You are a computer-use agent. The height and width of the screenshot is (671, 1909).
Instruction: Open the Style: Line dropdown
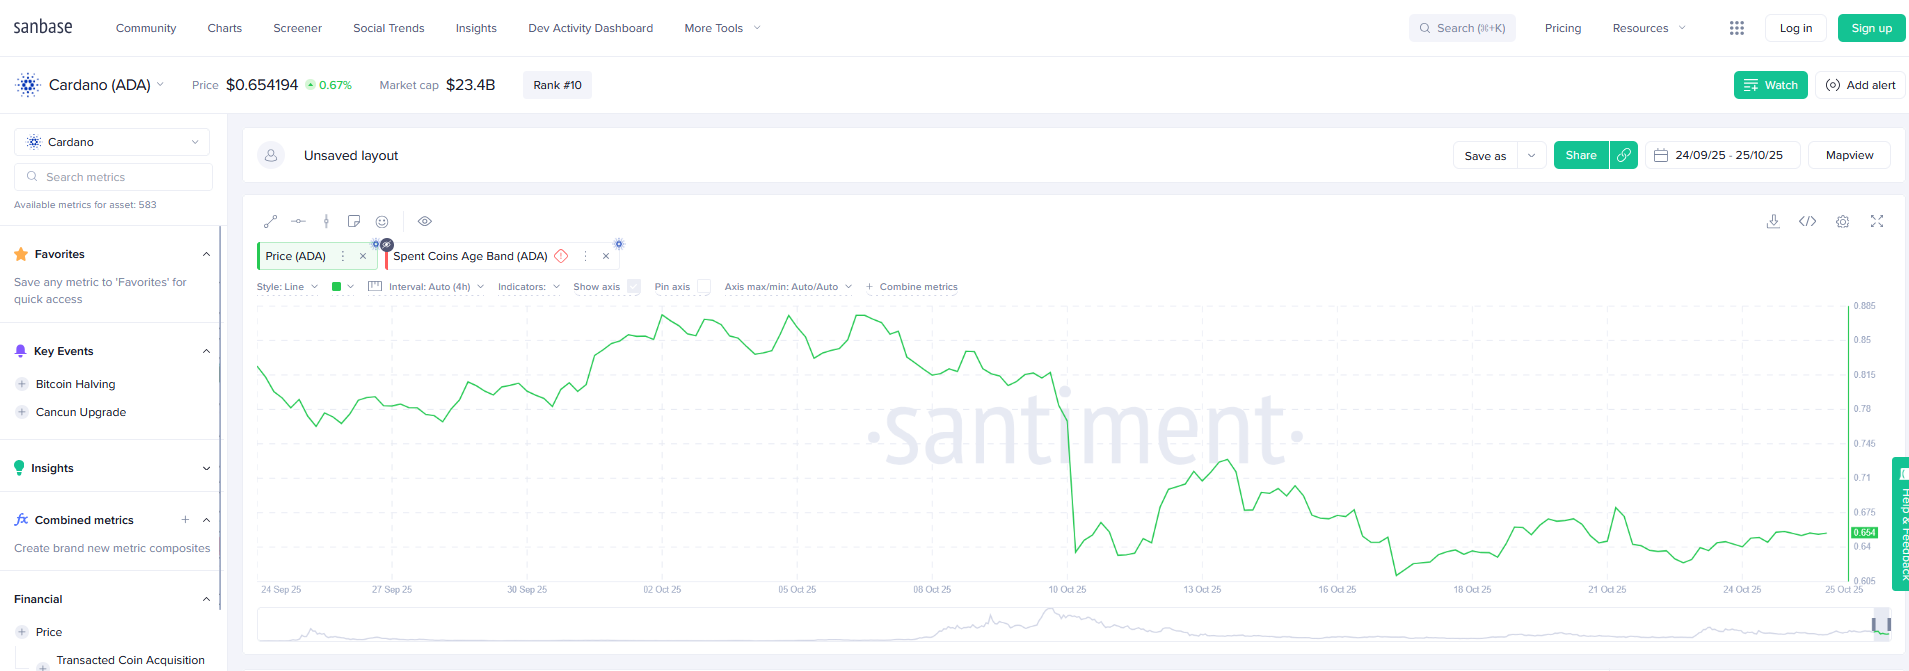coord(287,287)
